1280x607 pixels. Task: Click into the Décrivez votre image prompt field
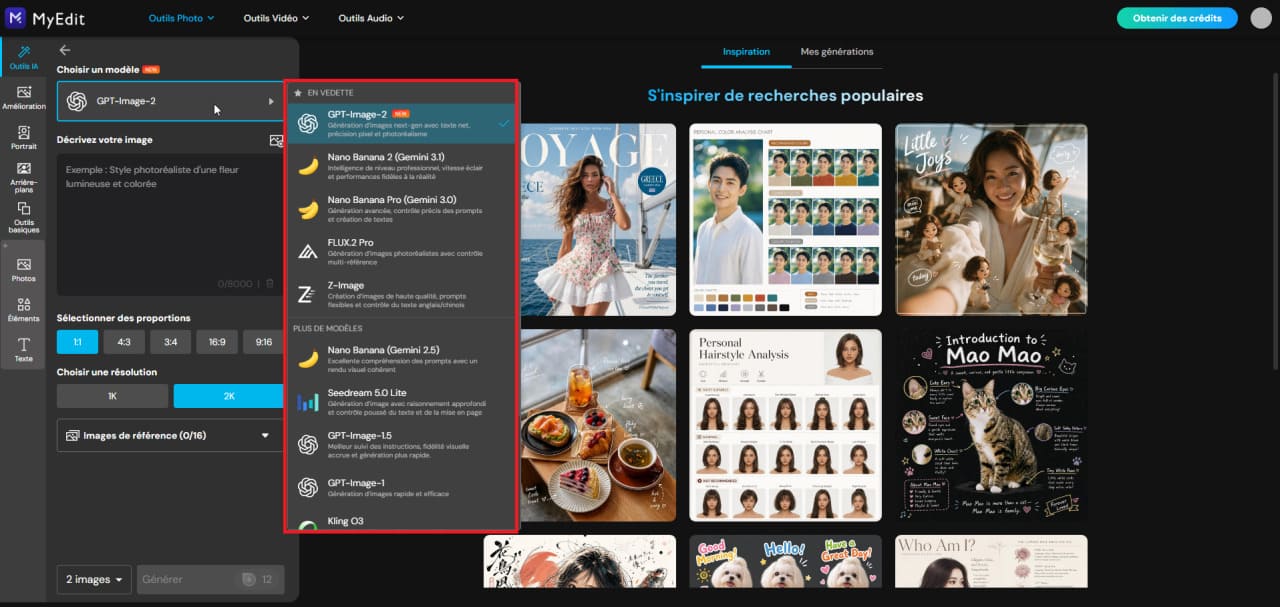(171, 225)
